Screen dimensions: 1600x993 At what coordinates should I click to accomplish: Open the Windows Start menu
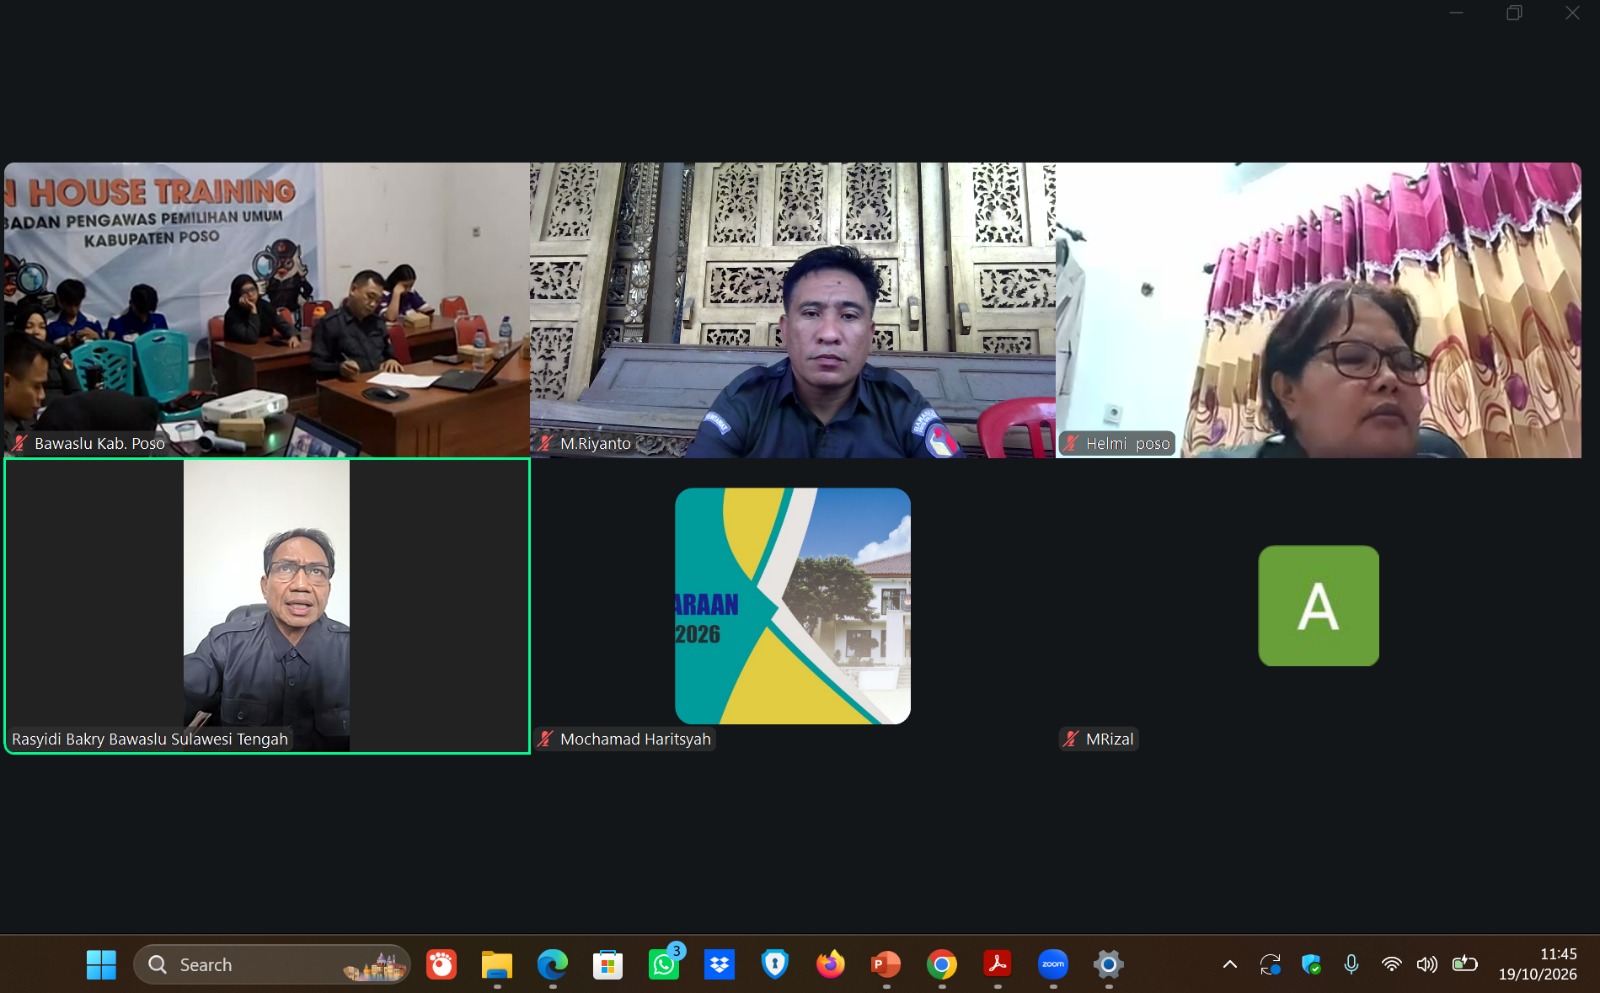tap(101, 965)
